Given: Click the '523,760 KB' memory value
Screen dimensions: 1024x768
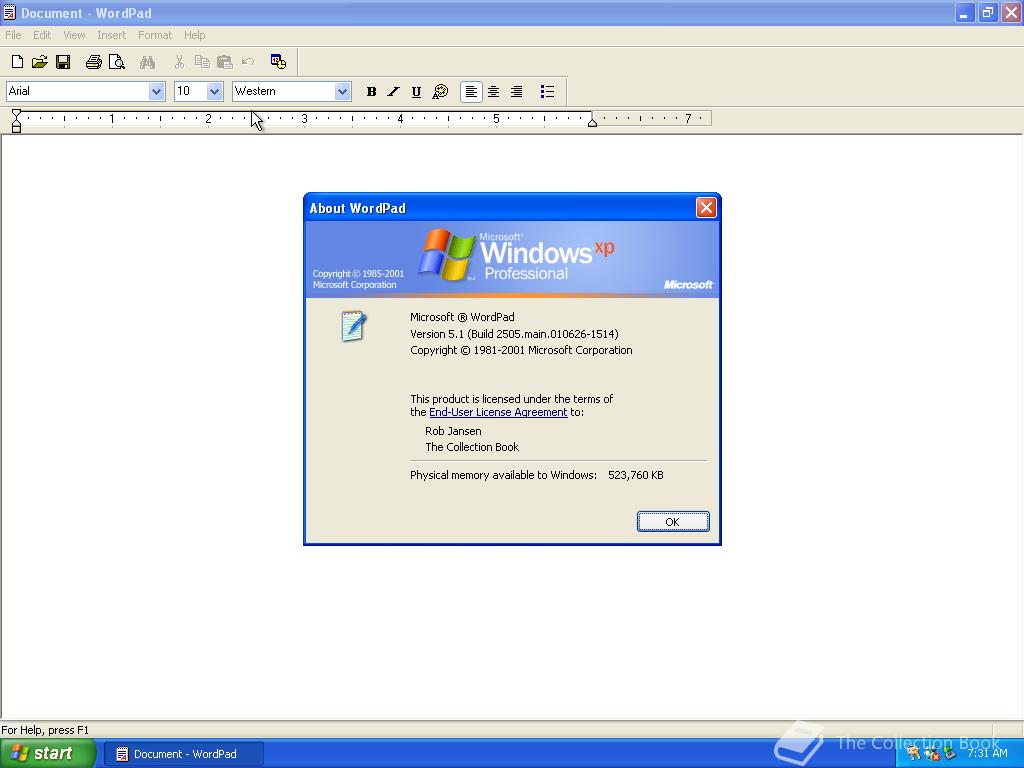Looking at the screenshot, I should click(635, 475).
